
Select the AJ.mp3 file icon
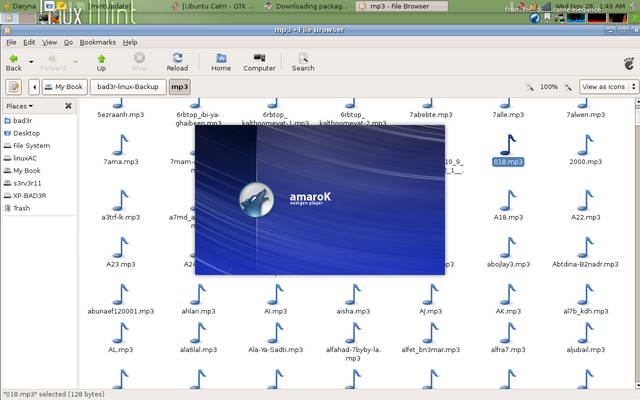point(431,295)
